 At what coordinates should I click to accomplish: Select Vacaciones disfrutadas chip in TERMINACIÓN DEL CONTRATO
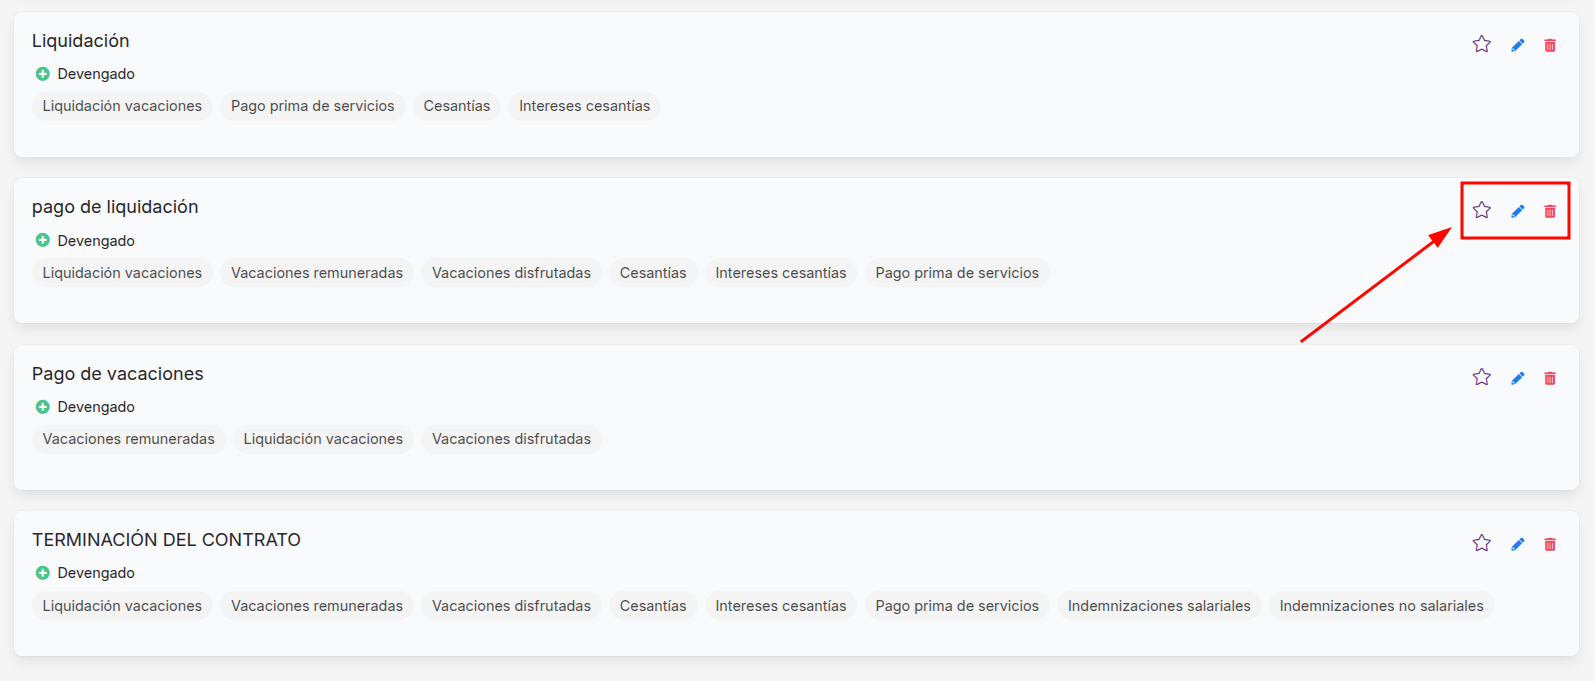(x=511, y=606)
